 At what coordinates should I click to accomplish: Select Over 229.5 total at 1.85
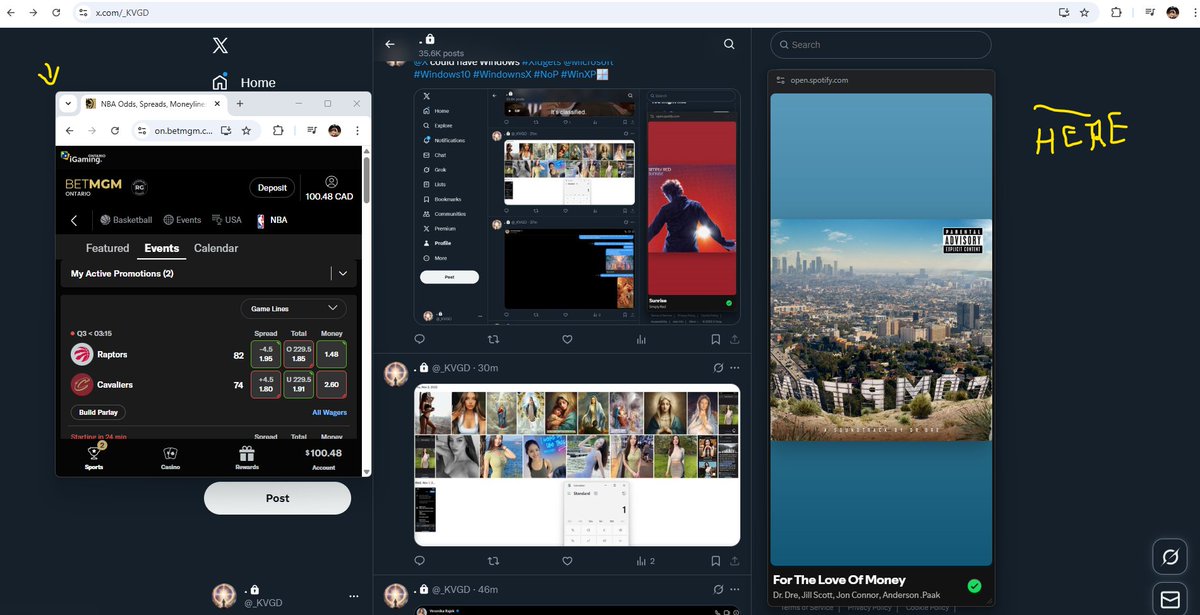point(298,354)
